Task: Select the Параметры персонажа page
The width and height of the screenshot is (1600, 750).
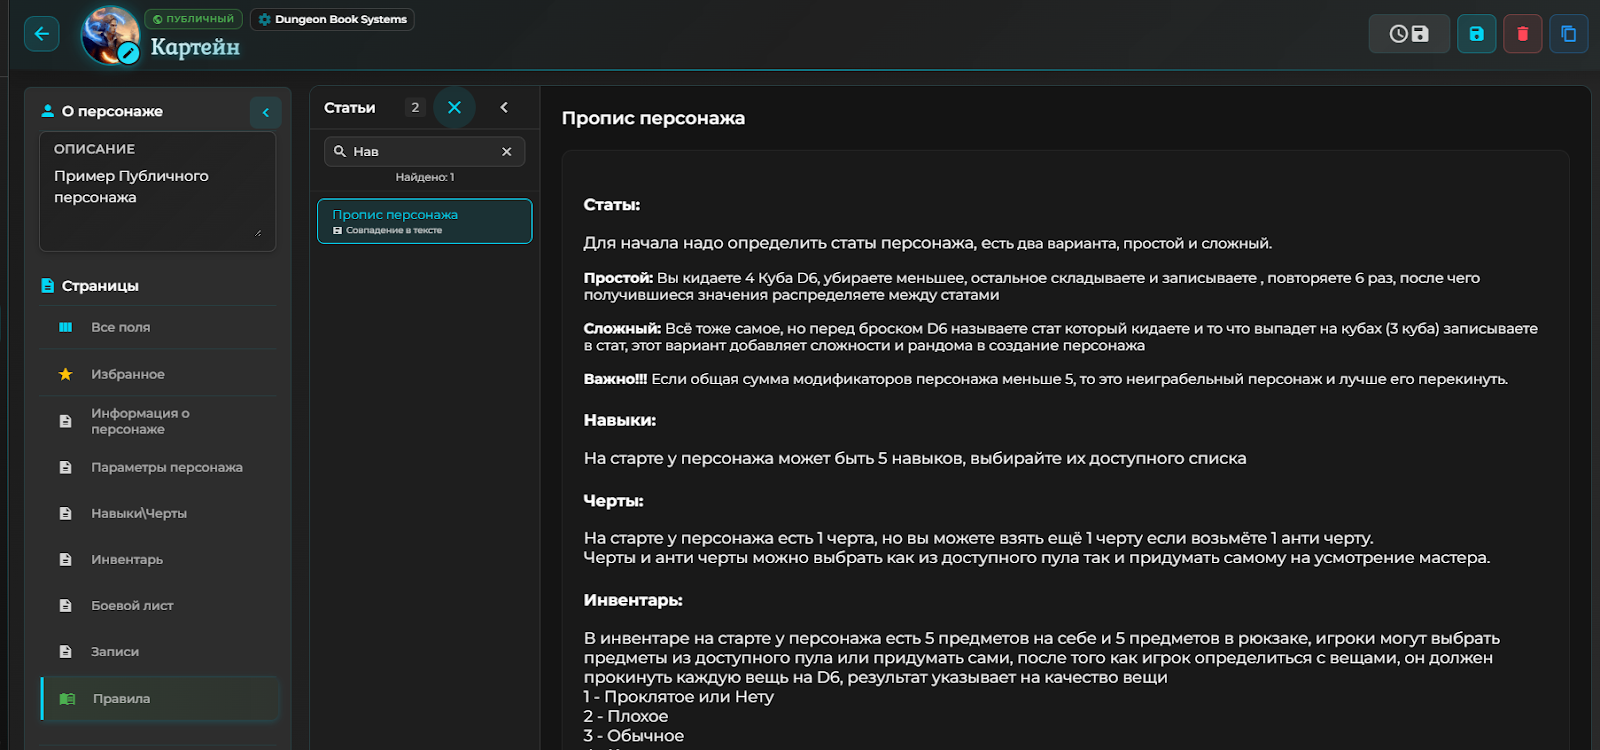Action: (x=166, y=467)
